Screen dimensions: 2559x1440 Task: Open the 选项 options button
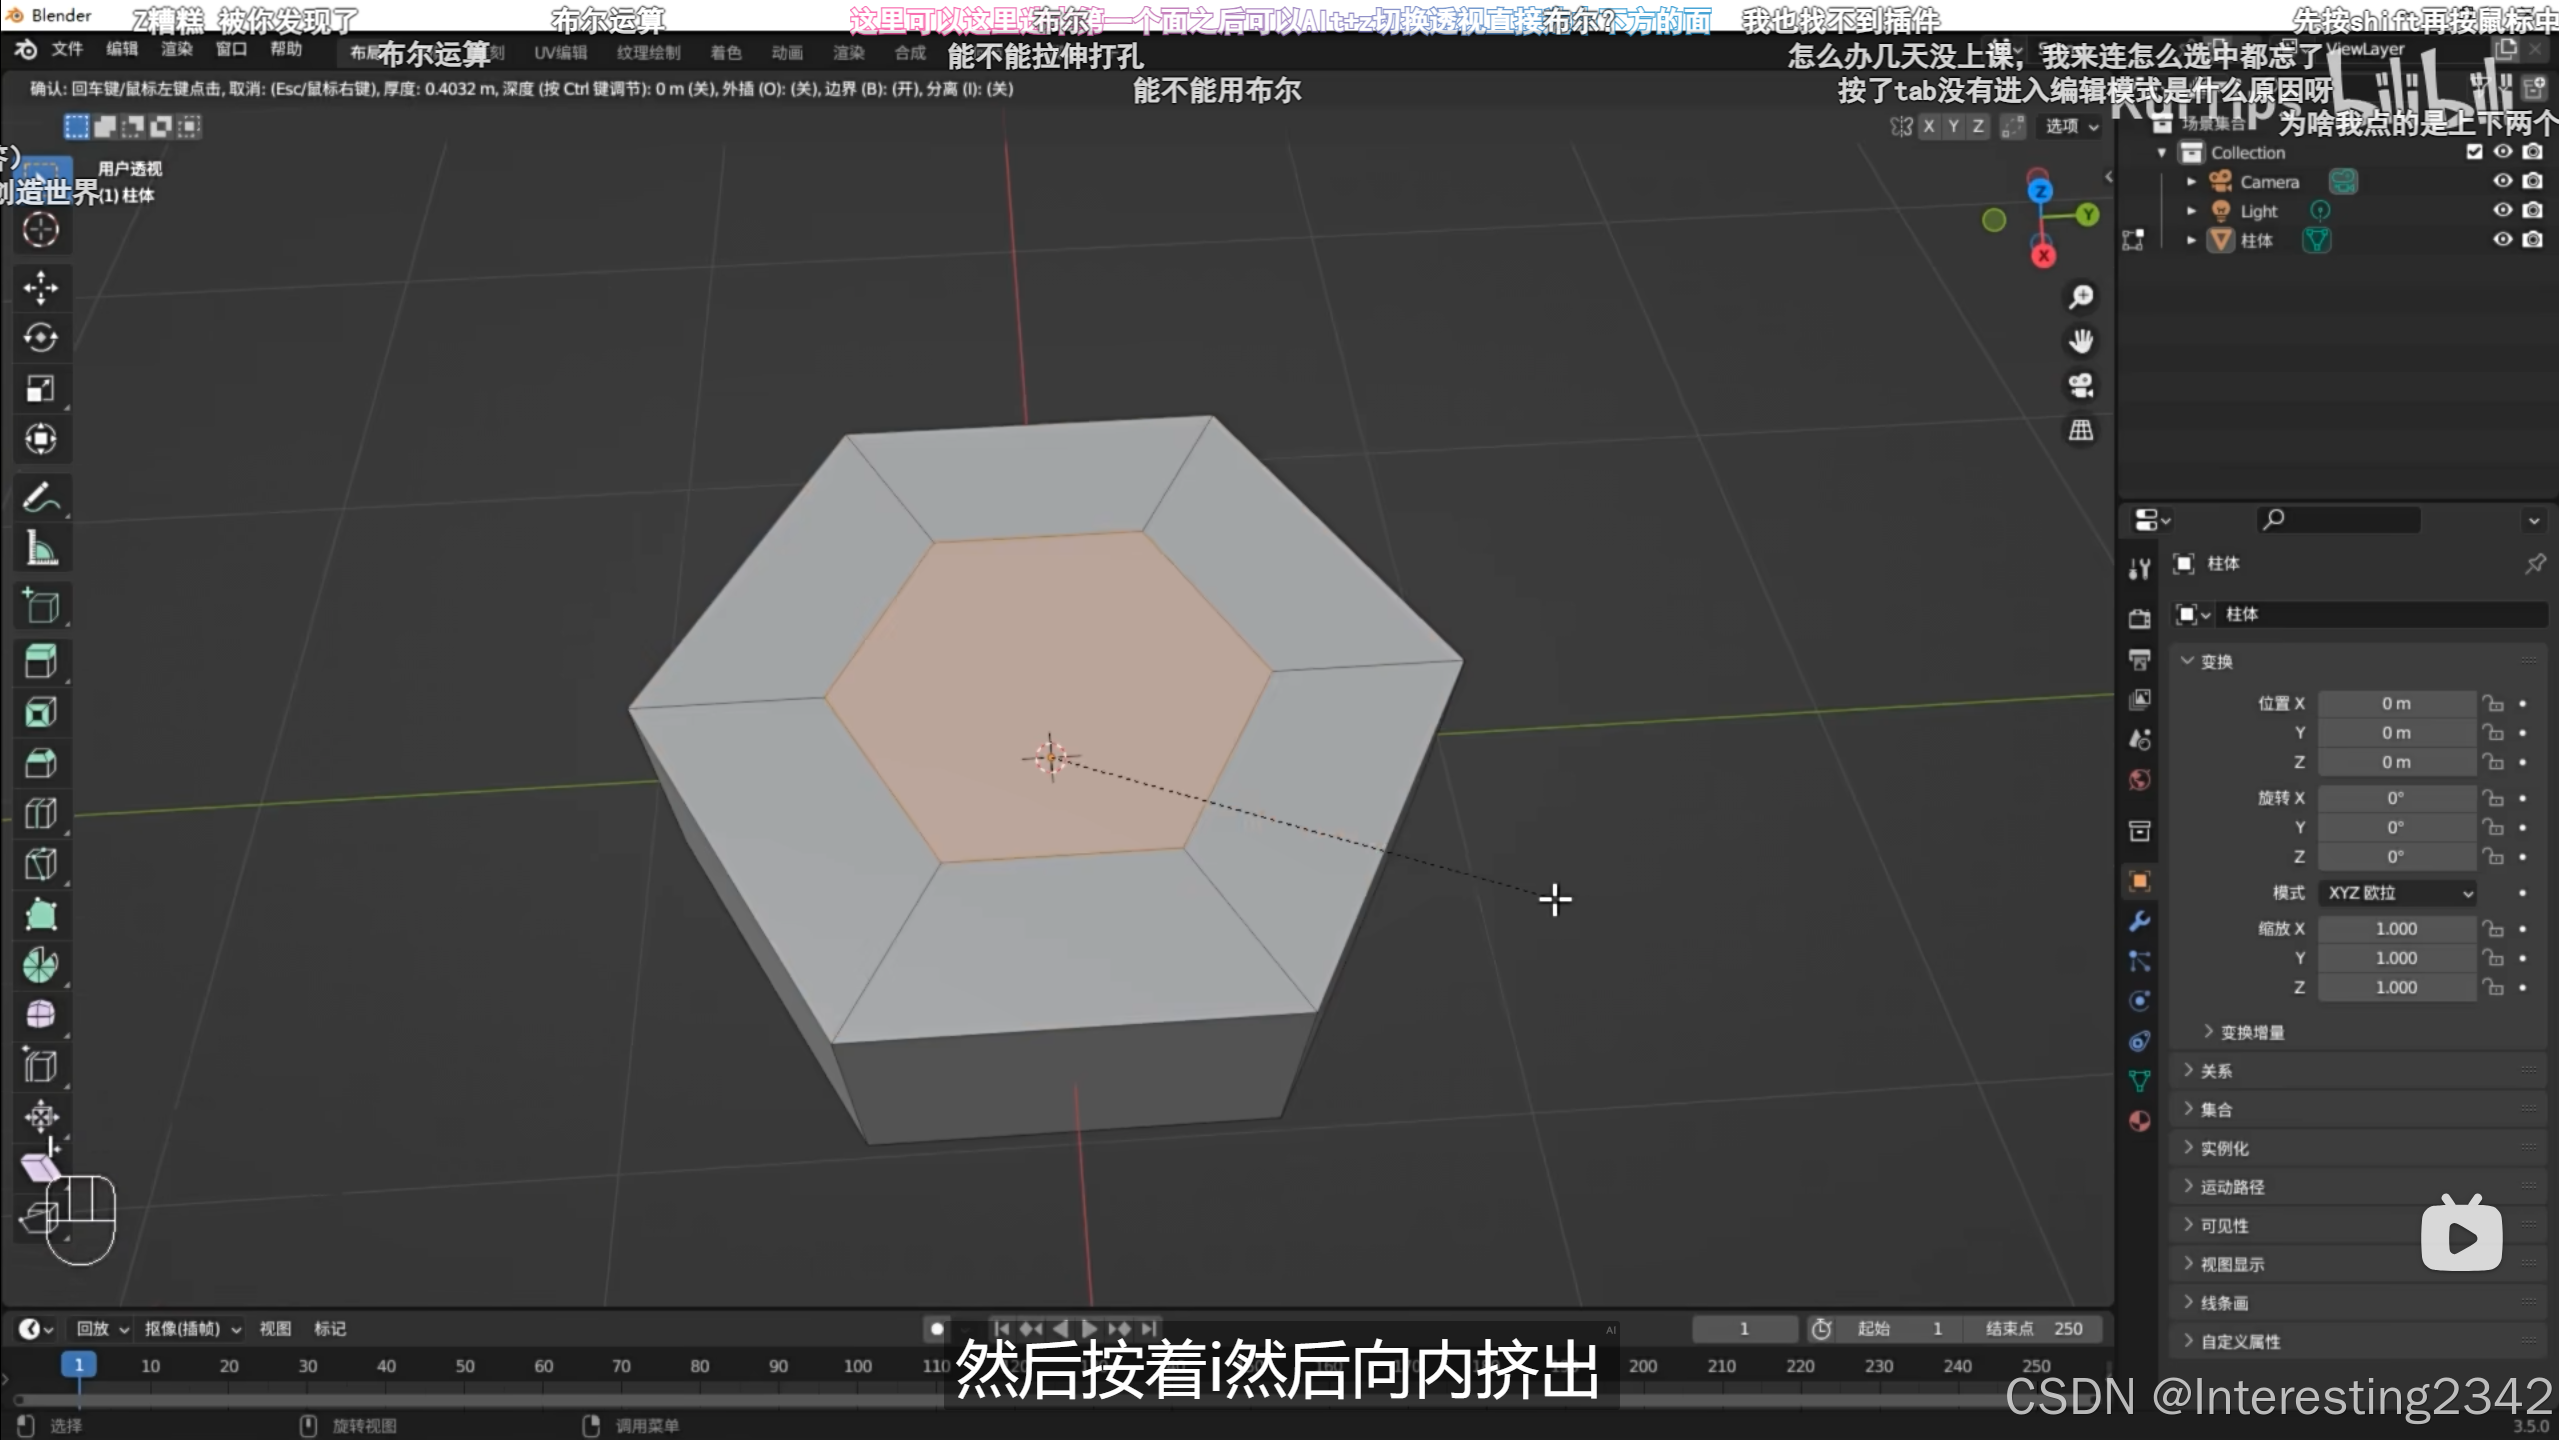[x=2070, y=126]
